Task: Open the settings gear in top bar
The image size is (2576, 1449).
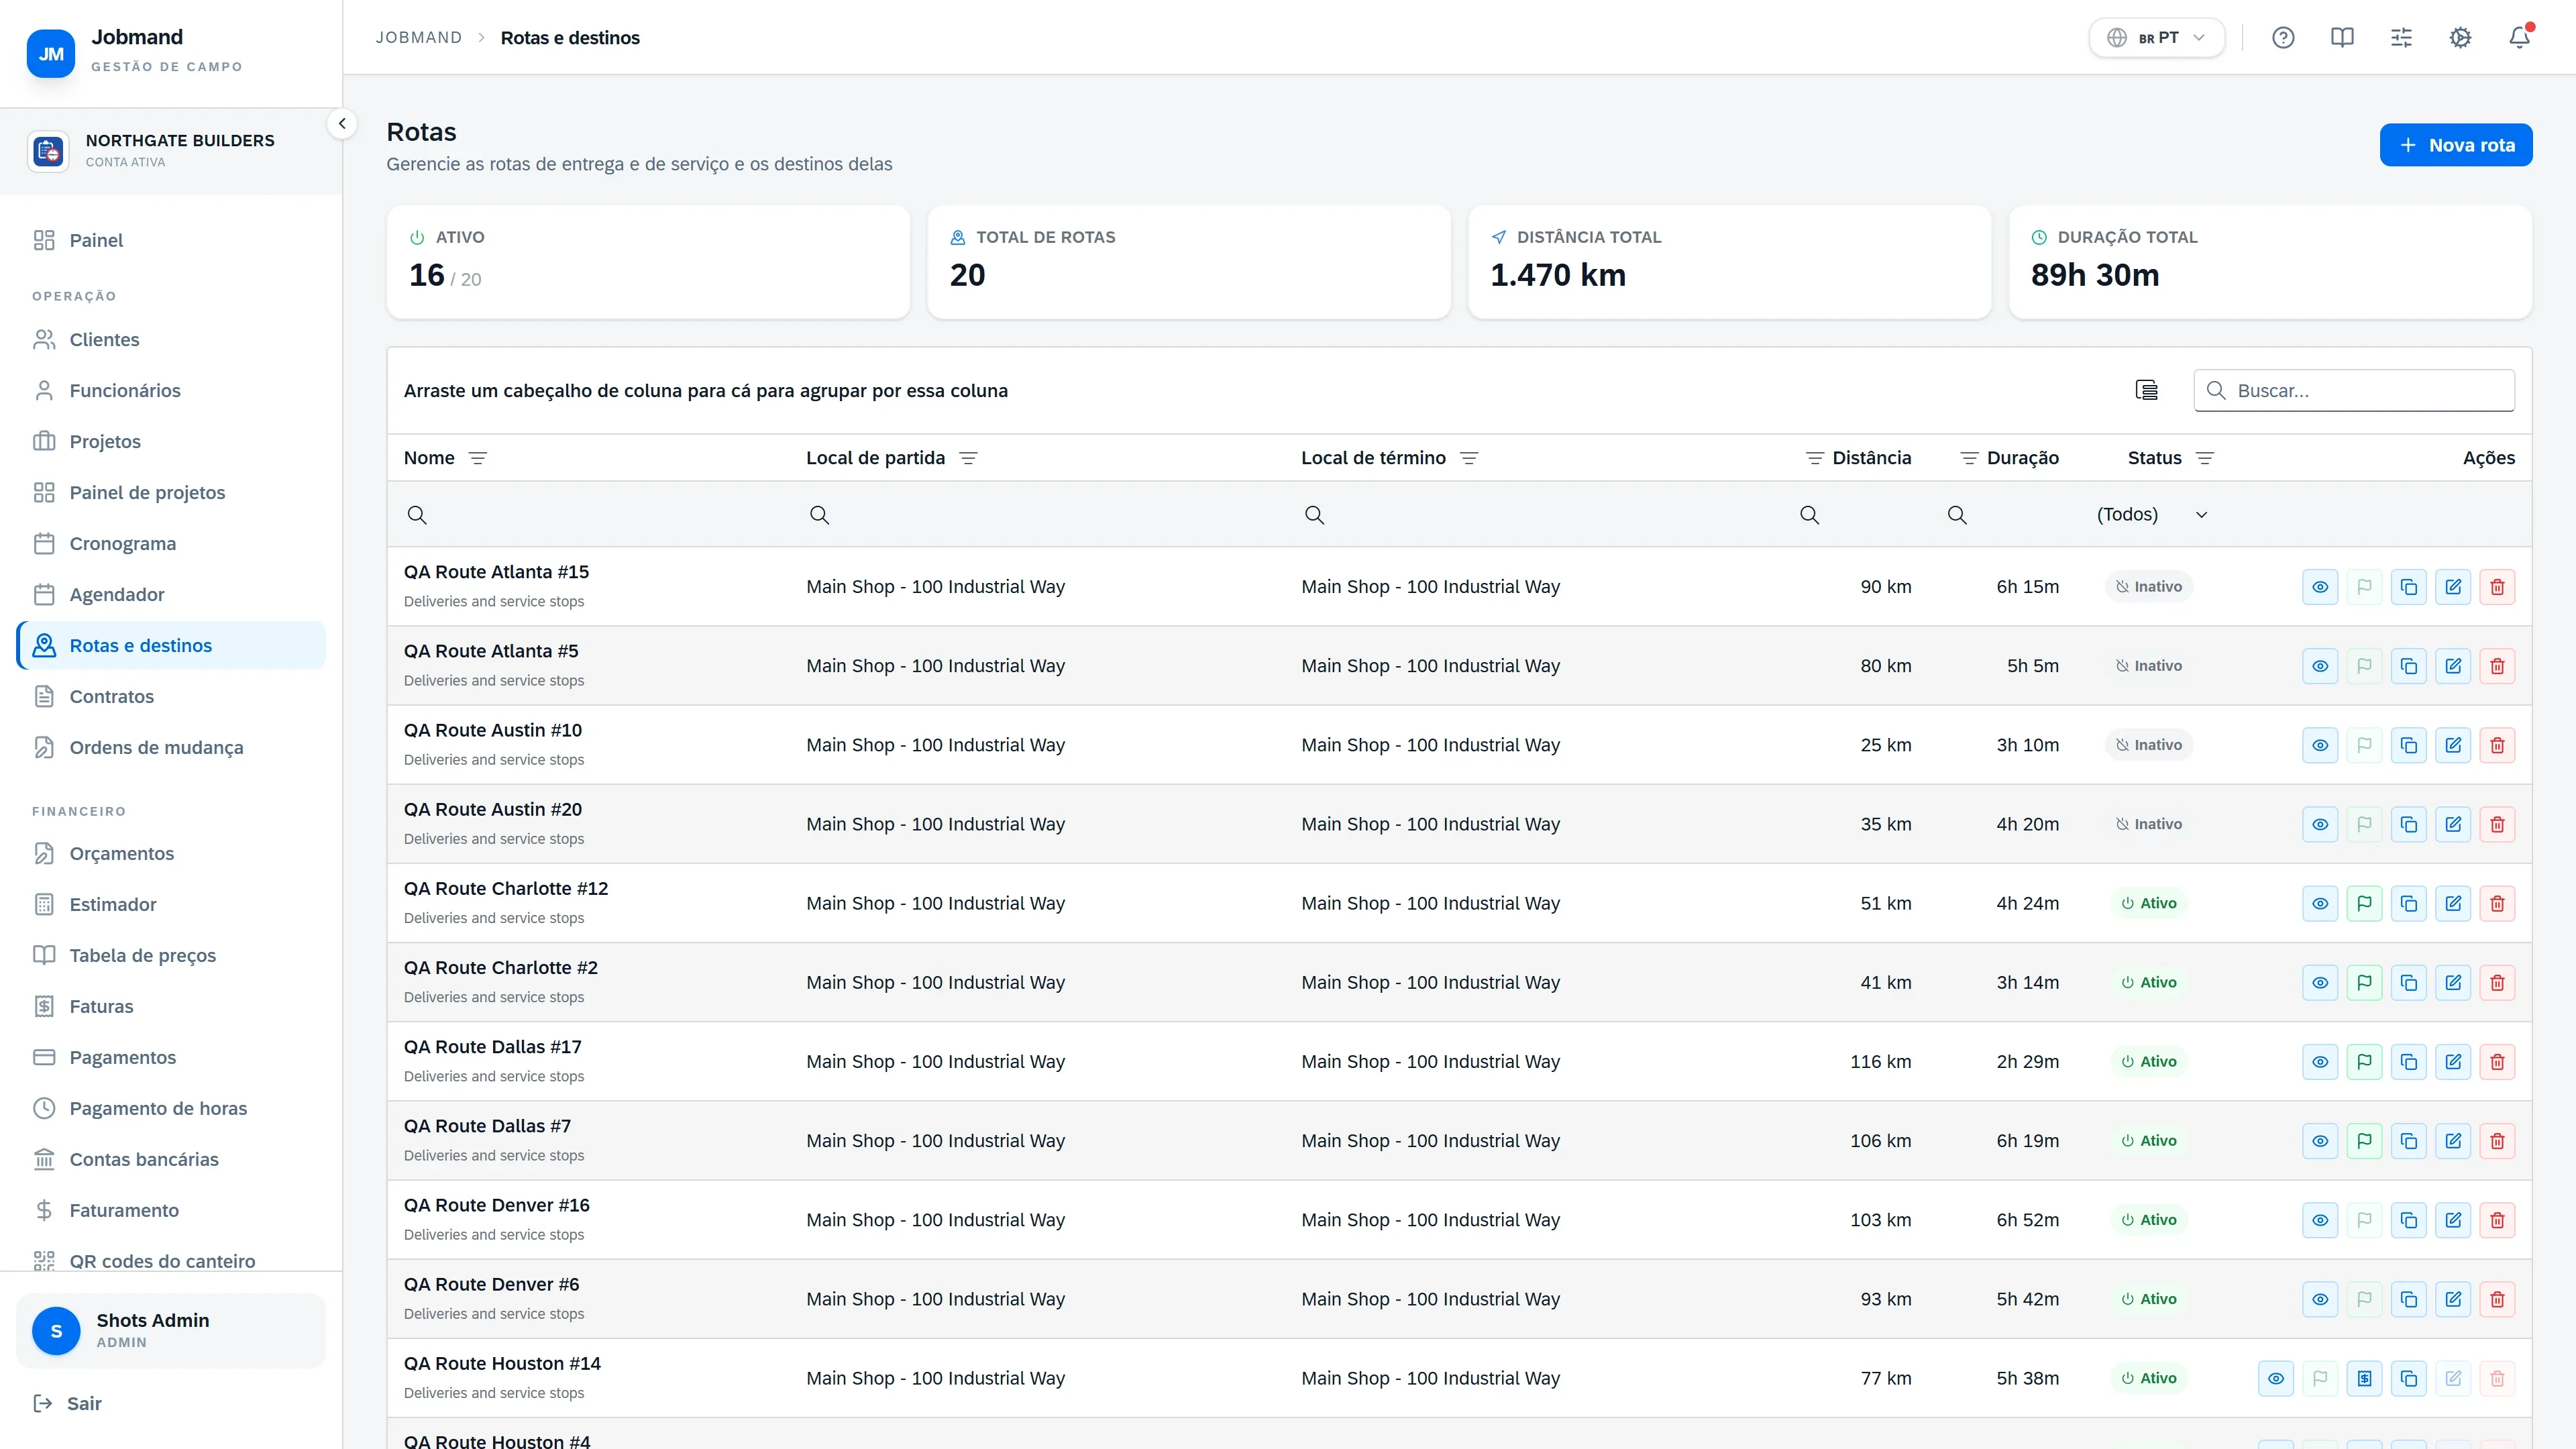Action: tap(2460, 38)
